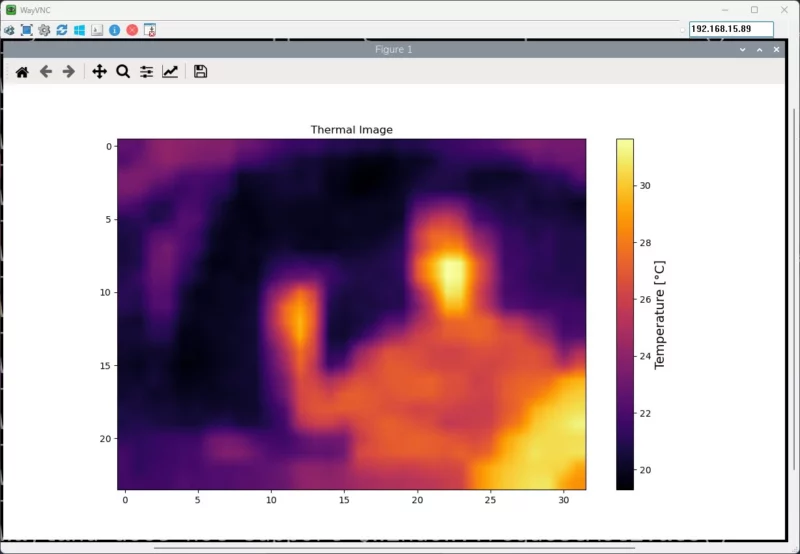
Task: Open Configure subplots sliders icon
Action: 147,72
